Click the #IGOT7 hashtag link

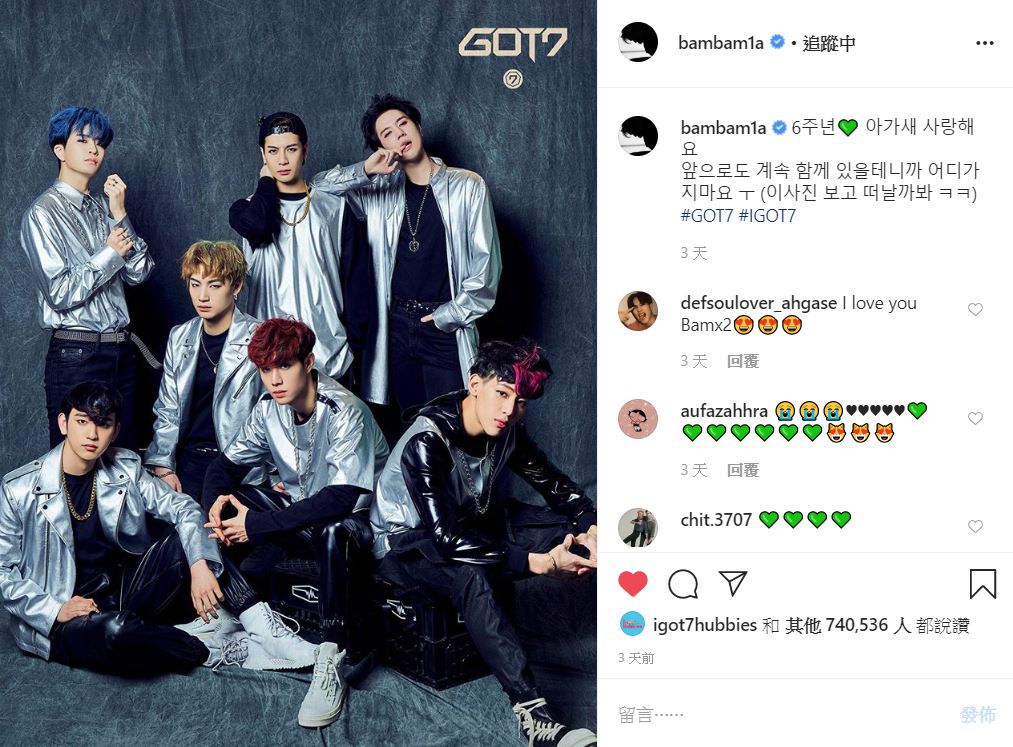[x=767, y=215]
